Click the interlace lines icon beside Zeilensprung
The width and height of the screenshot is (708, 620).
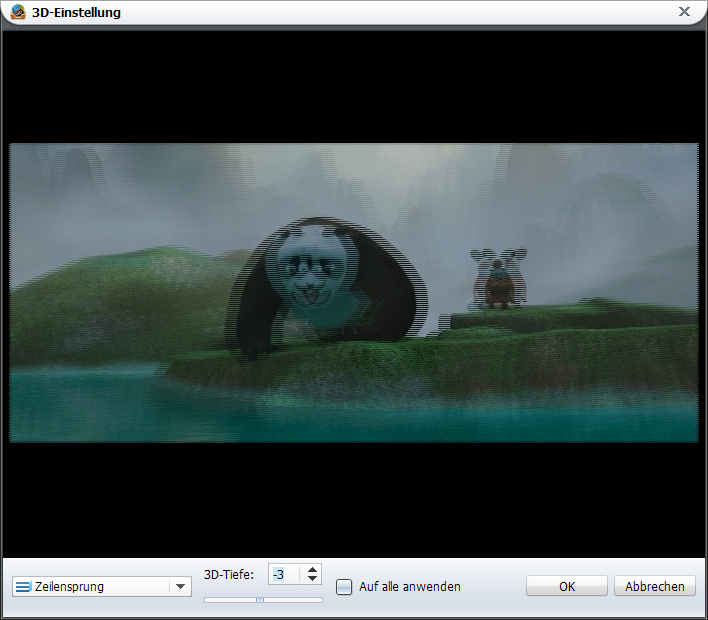[x=24, y=587]
